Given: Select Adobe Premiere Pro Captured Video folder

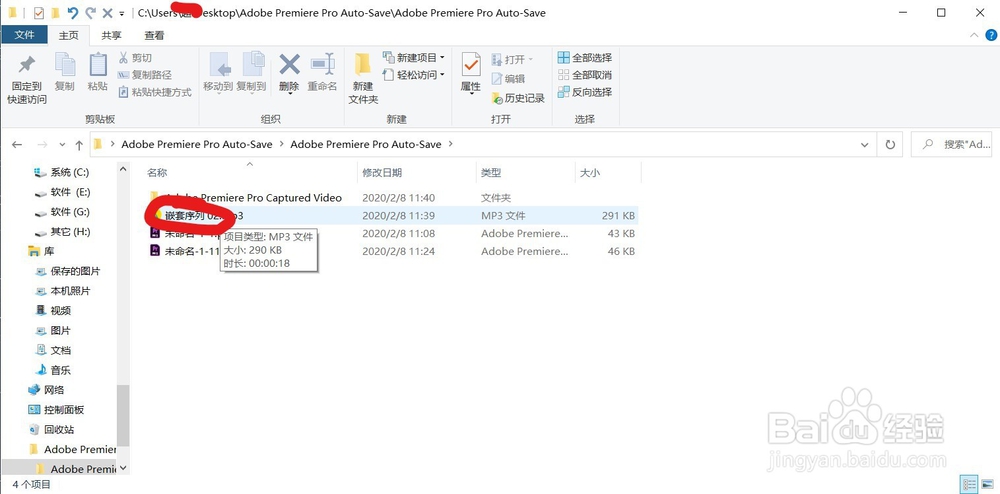Looking at the screenshot, I should coord(254,198).
